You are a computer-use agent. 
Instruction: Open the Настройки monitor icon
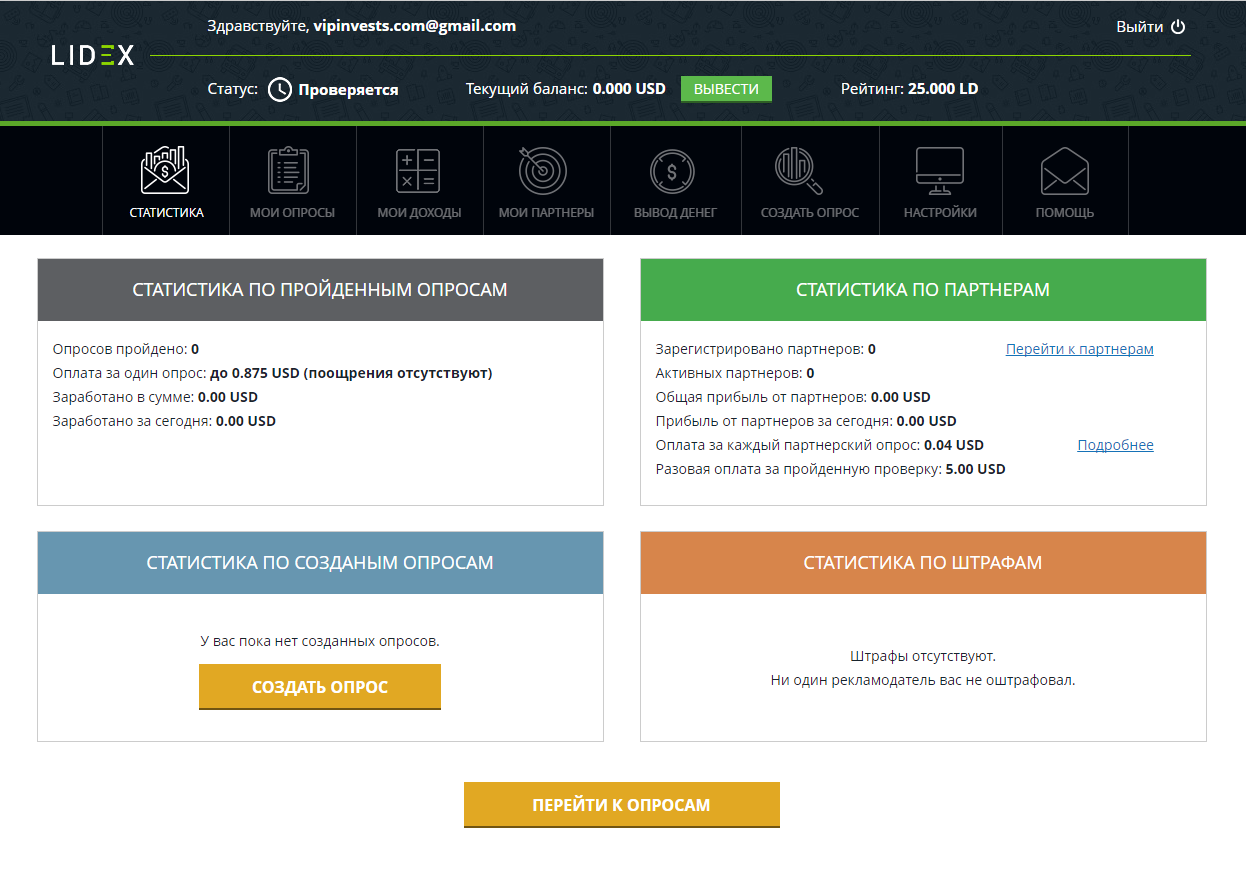[940, 171]
